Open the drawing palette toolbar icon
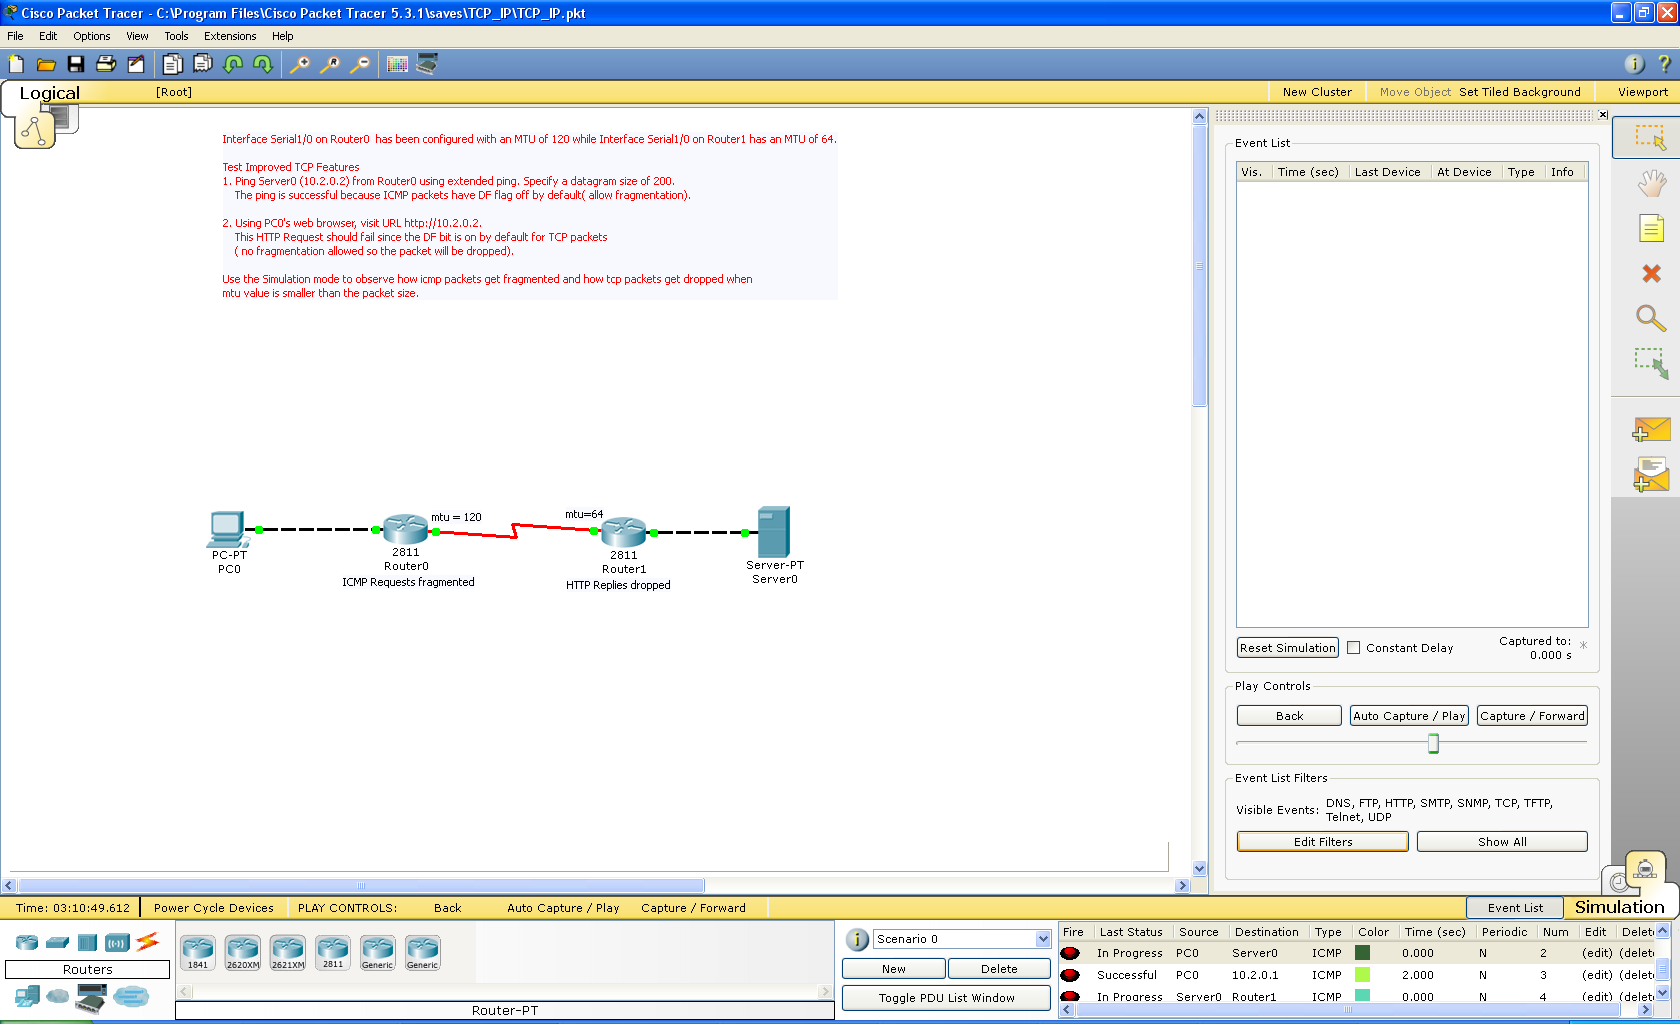1680x1024 pixels. pos(397,64)
